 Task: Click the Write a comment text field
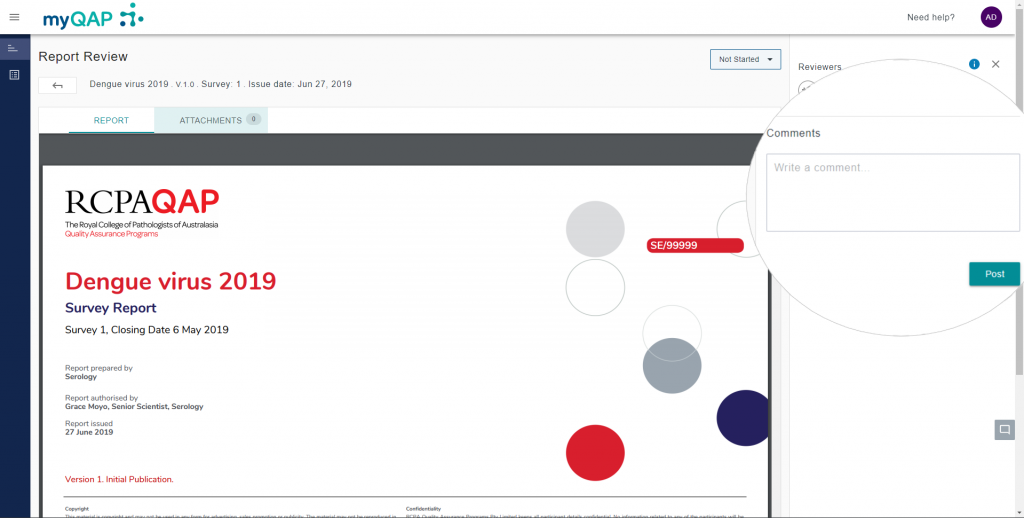tap(893, 193)
